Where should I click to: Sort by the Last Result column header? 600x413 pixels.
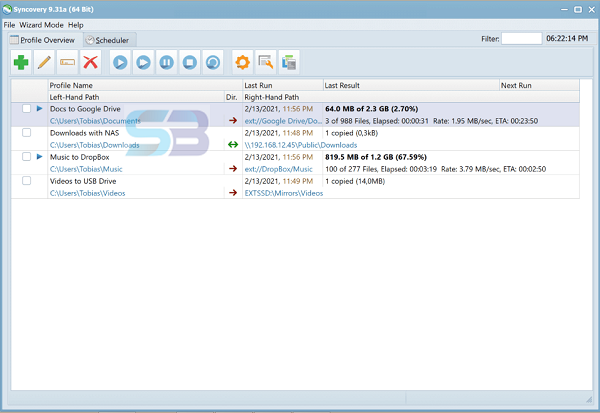[x=411, y=85]
